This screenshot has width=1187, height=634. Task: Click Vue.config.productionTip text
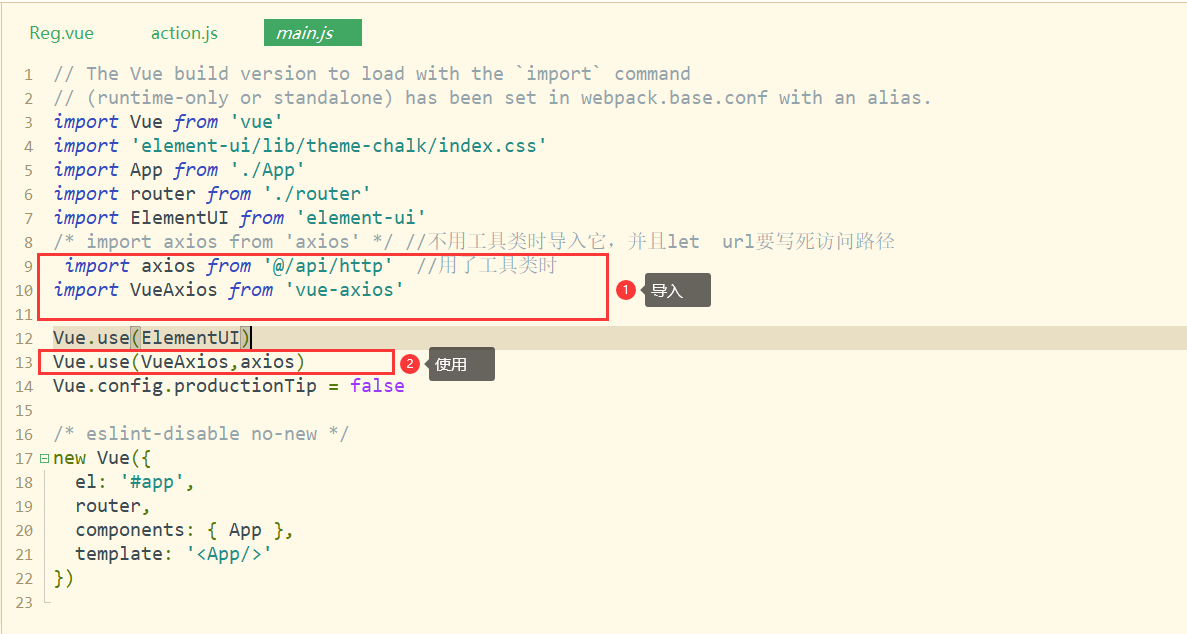[x=185, y=386]
